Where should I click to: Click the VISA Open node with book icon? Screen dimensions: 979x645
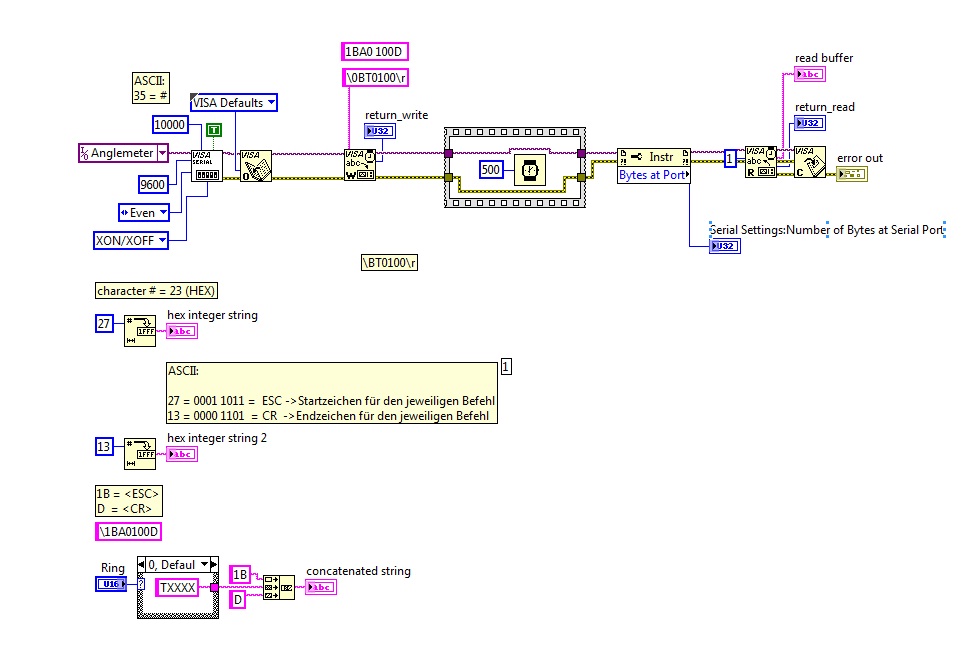click(256, 166)
